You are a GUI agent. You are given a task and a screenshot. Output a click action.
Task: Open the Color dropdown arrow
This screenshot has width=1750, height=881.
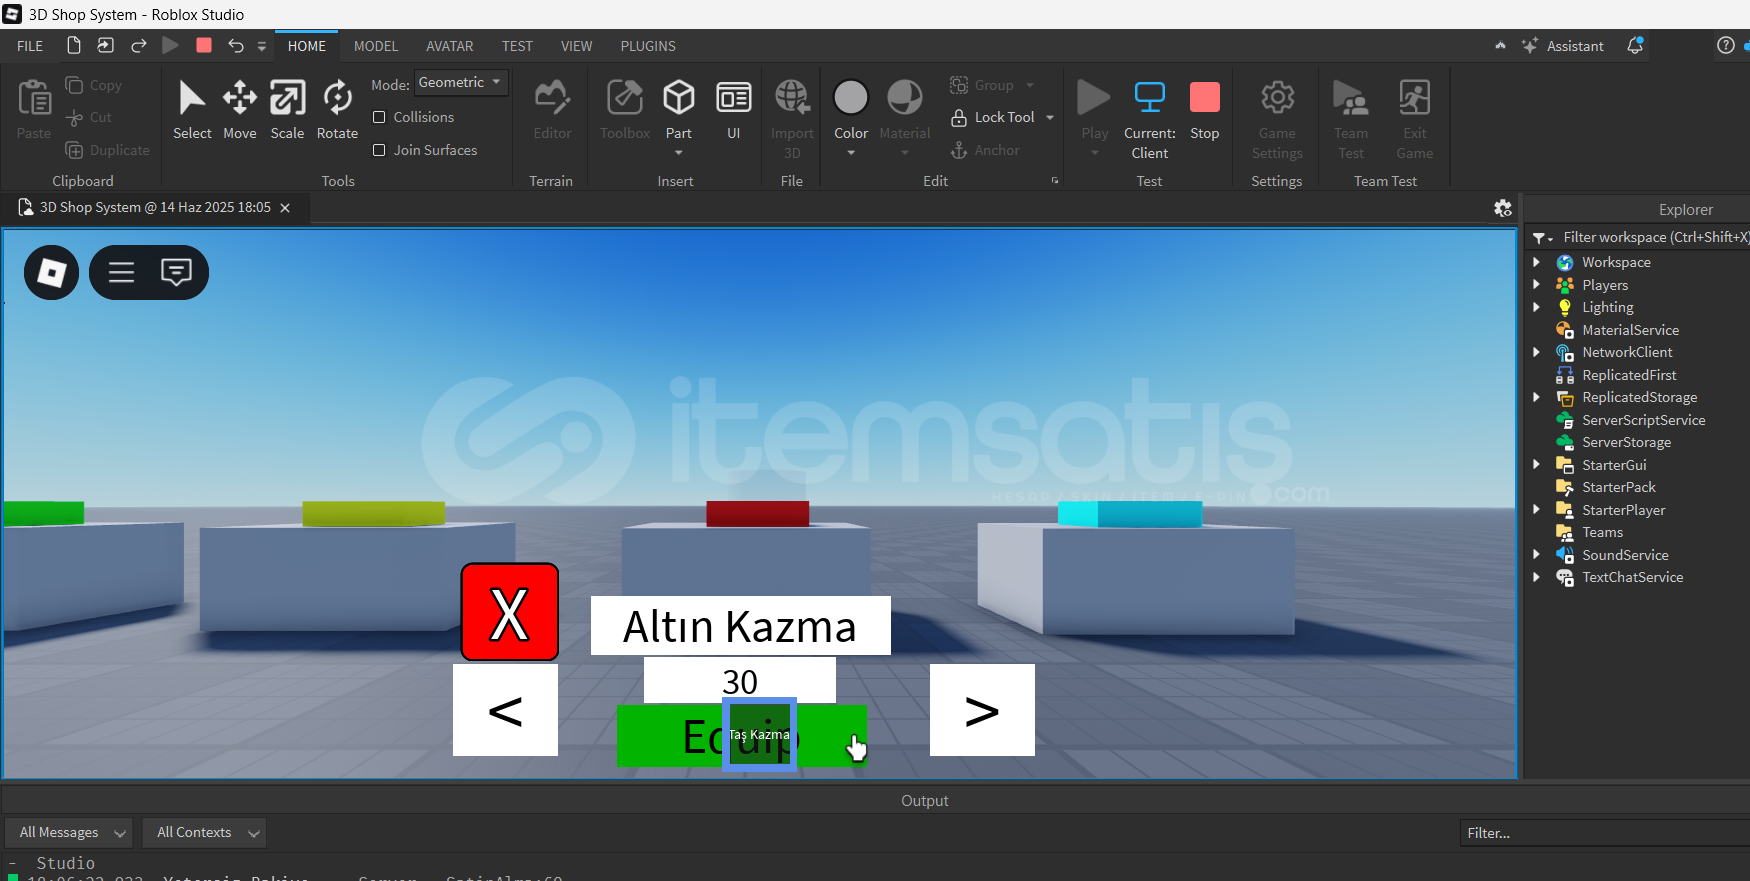click(x=851, y=153)
